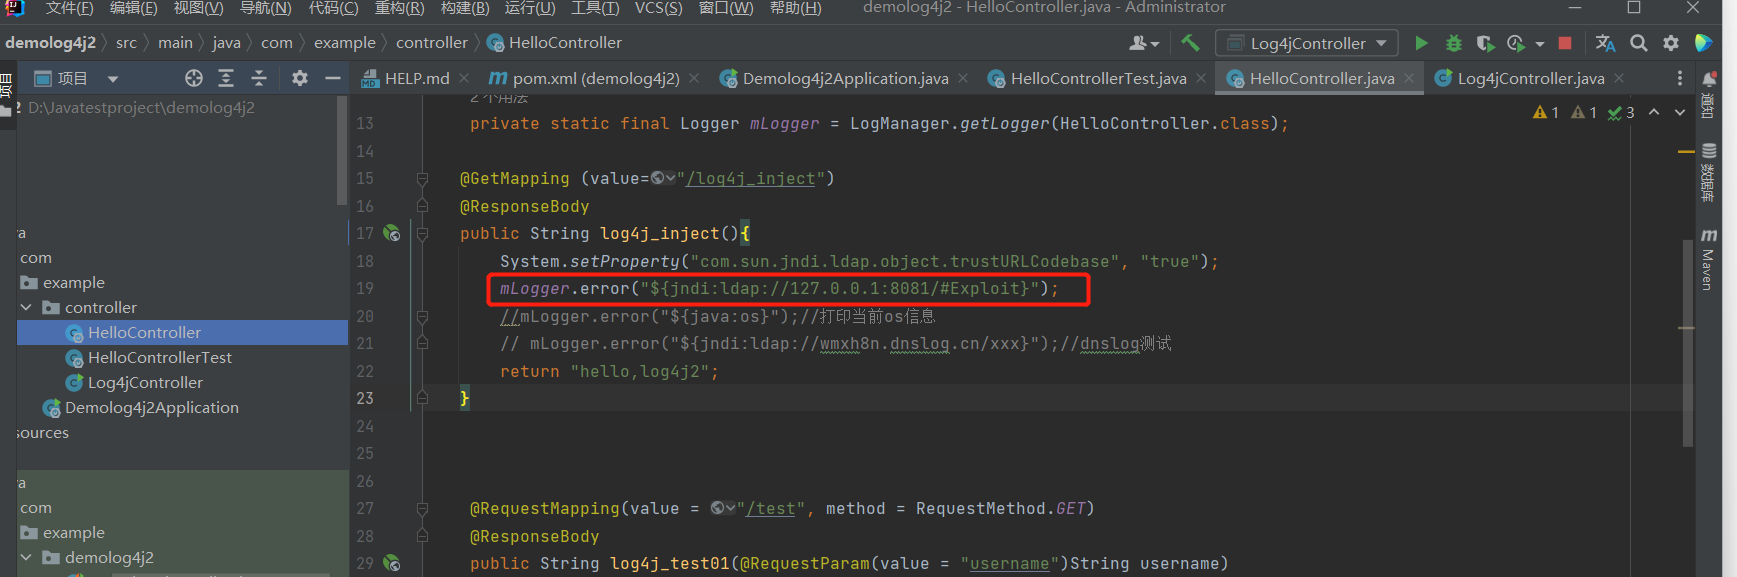Open IDE settings gear in the toolbar

1671,43
